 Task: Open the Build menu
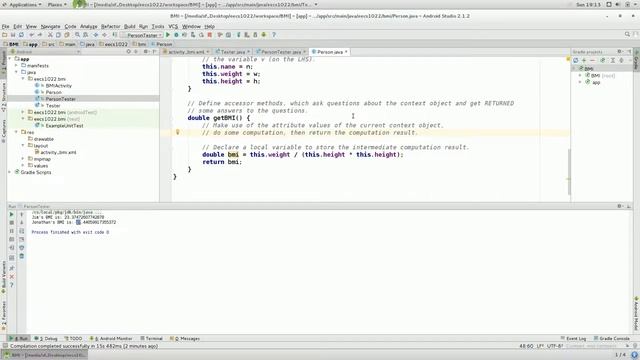pos(129,26)
